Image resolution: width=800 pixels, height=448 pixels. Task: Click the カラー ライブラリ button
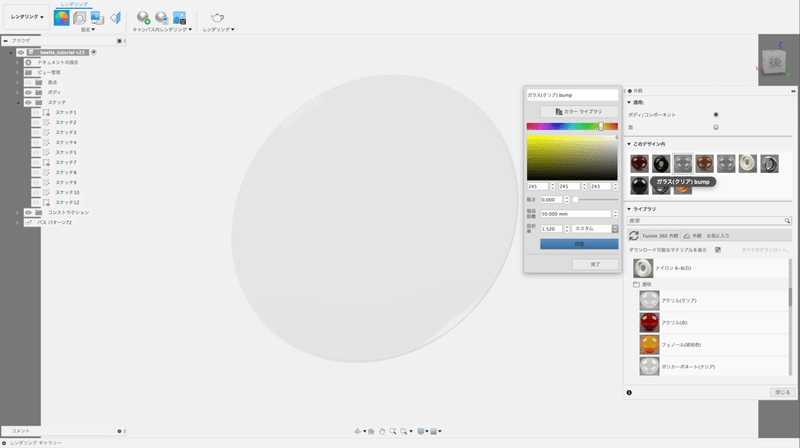(x=579, y=112)
